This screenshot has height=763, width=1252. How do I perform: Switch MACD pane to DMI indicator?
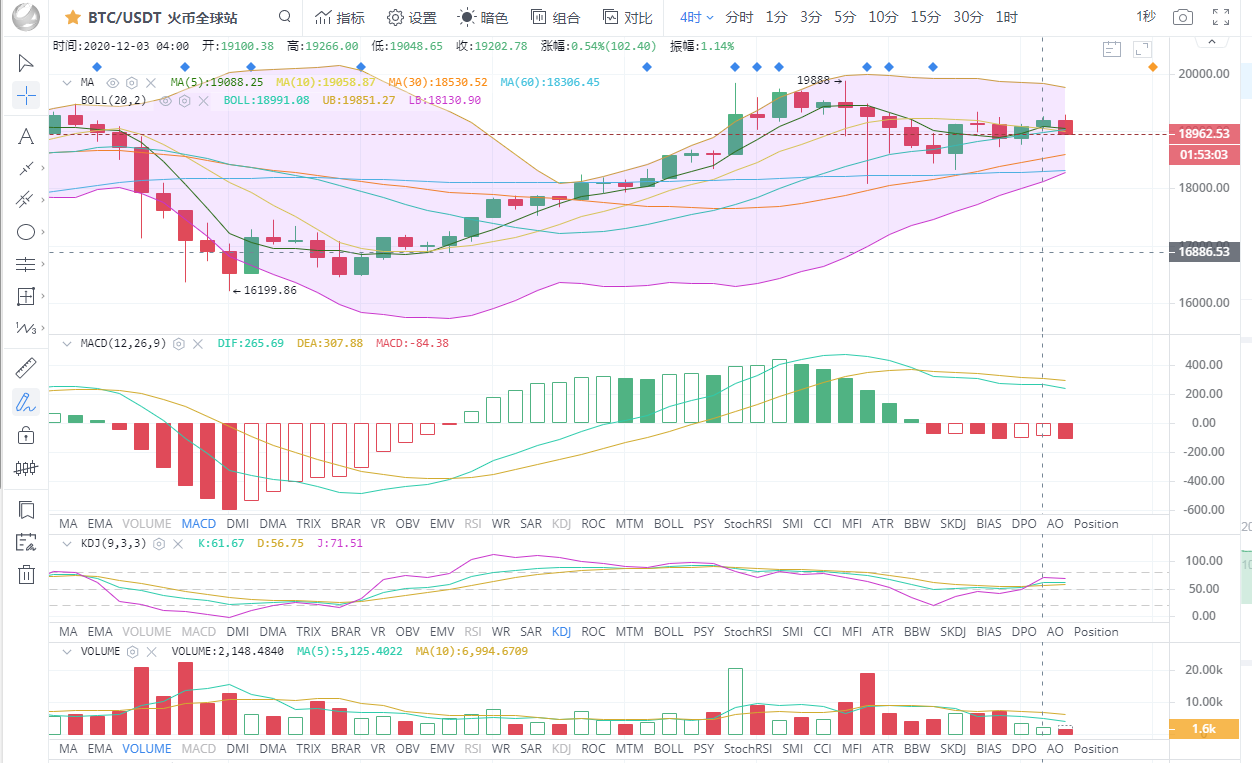(238, 523)
